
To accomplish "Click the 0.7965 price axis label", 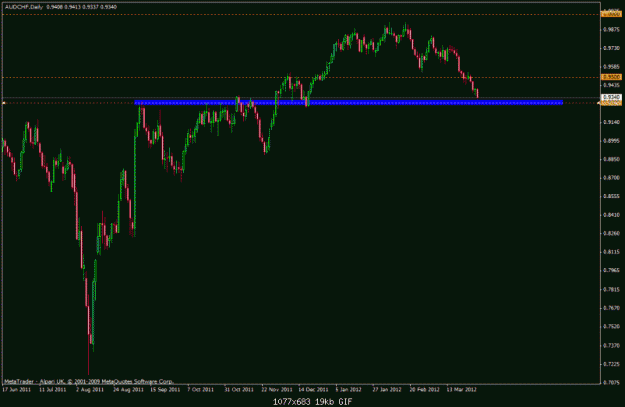I will pos(612,270).
